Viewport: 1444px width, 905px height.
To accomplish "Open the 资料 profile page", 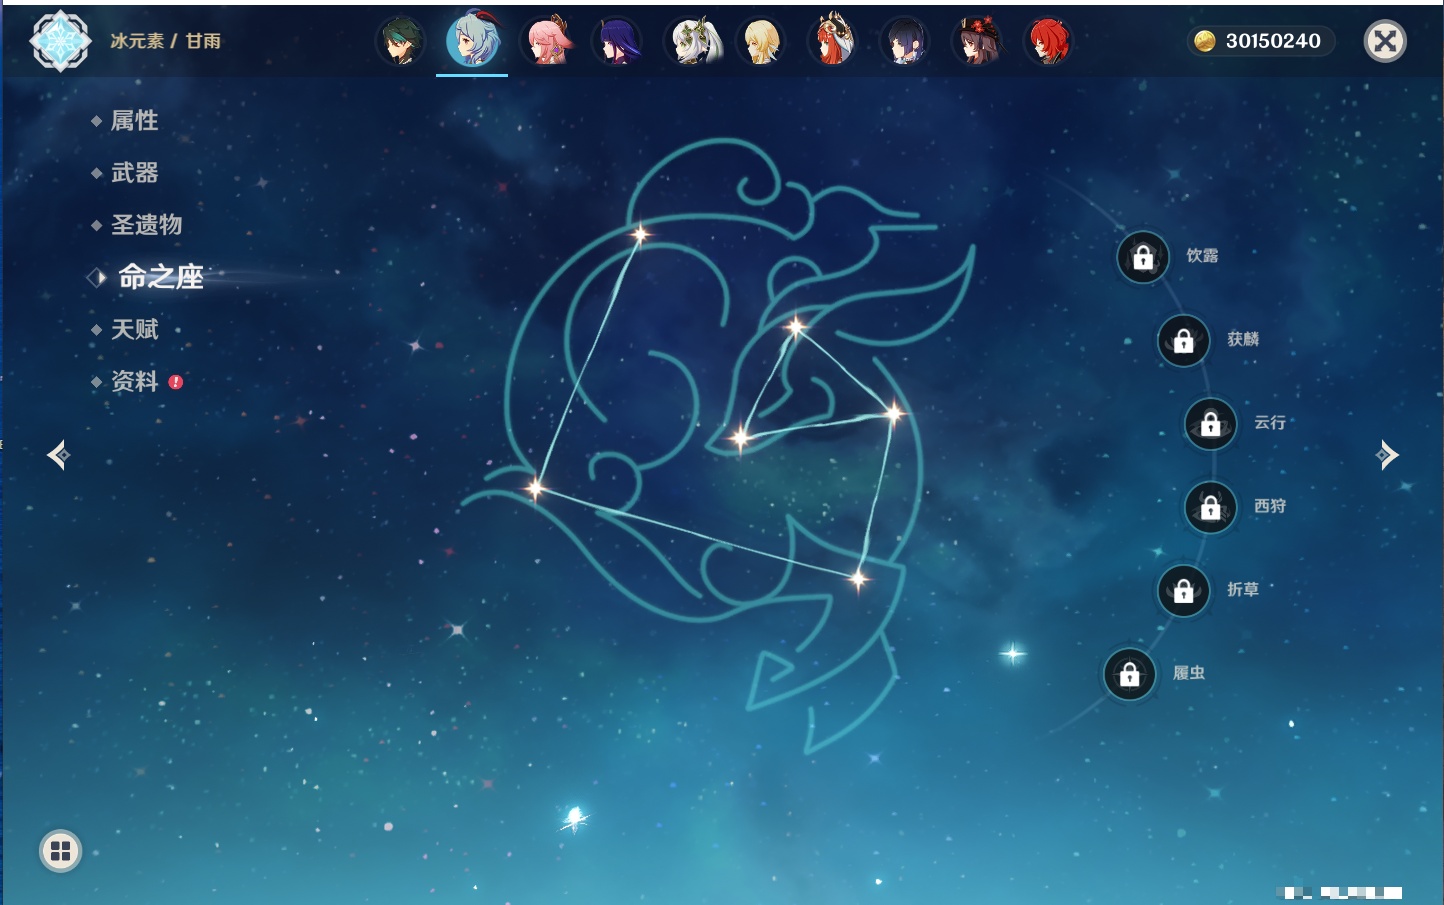I will tap(134, 381).
